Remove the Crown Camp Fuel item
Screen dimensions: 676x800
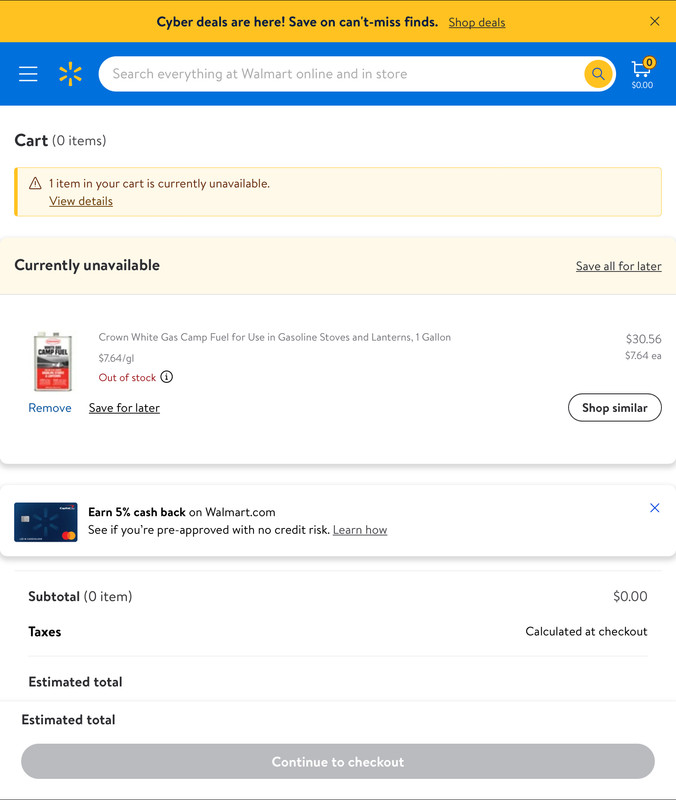pos(50,408)
